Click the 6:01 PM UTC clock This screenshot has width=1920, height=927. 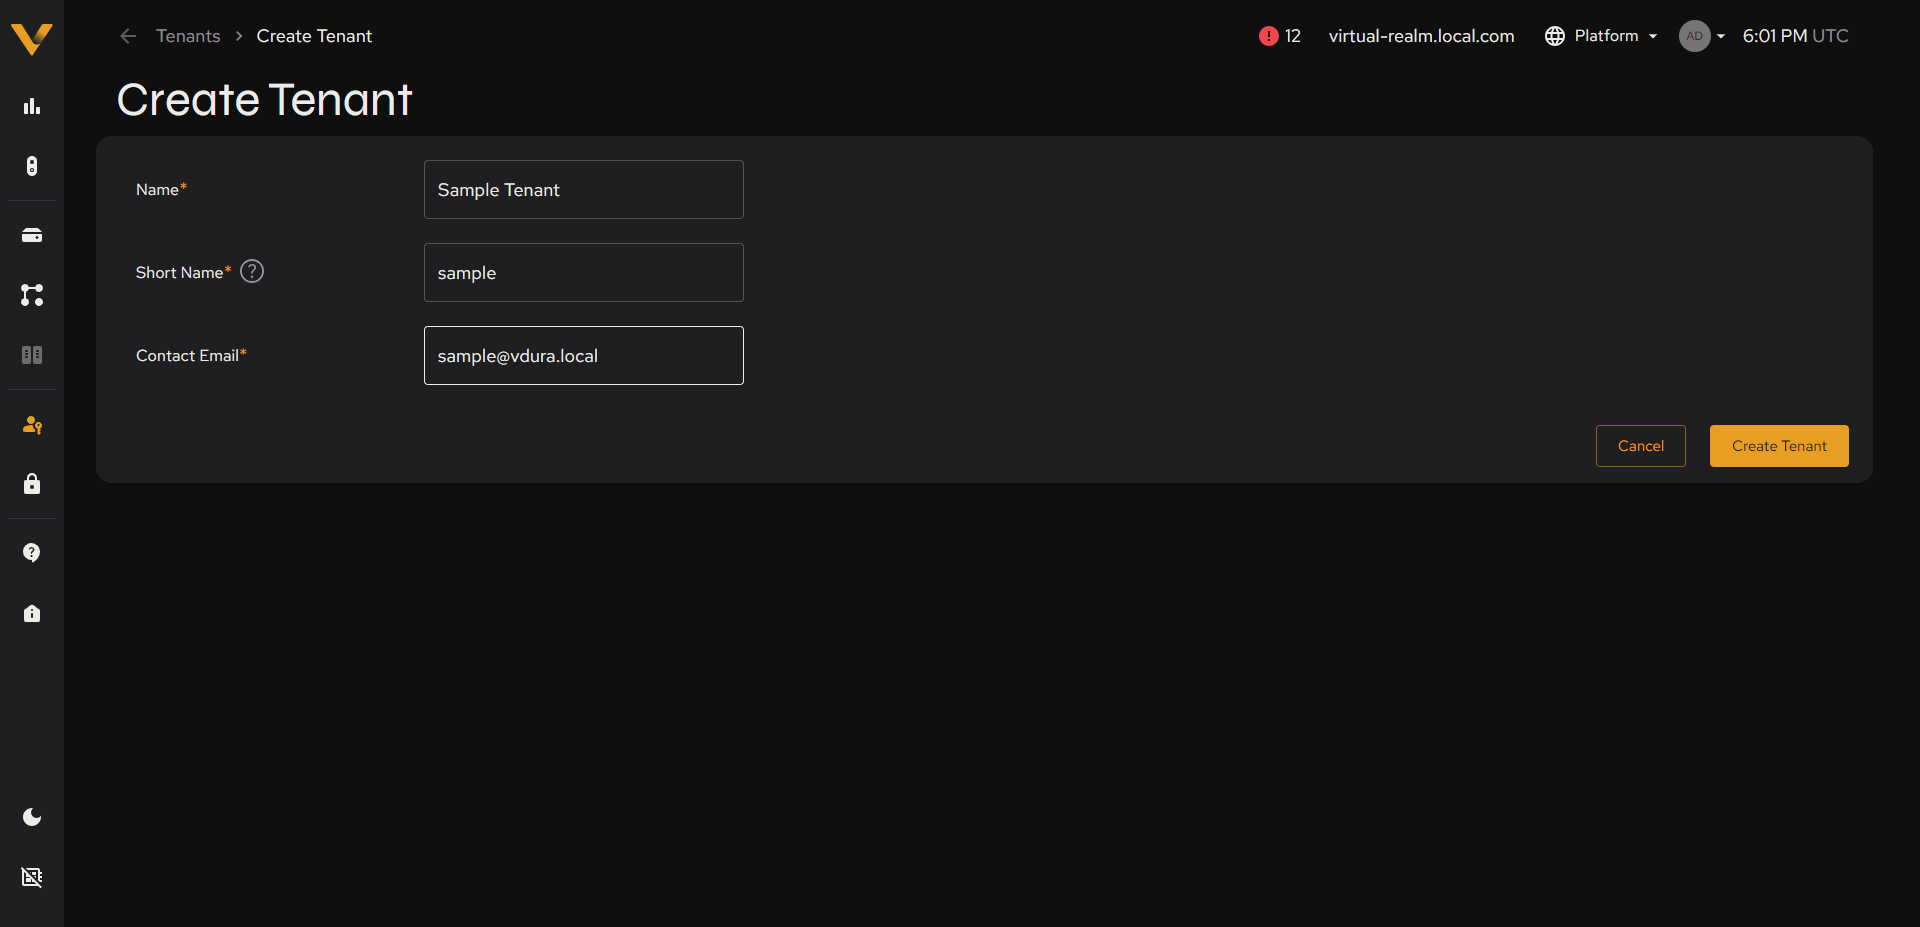[1795, 36]
